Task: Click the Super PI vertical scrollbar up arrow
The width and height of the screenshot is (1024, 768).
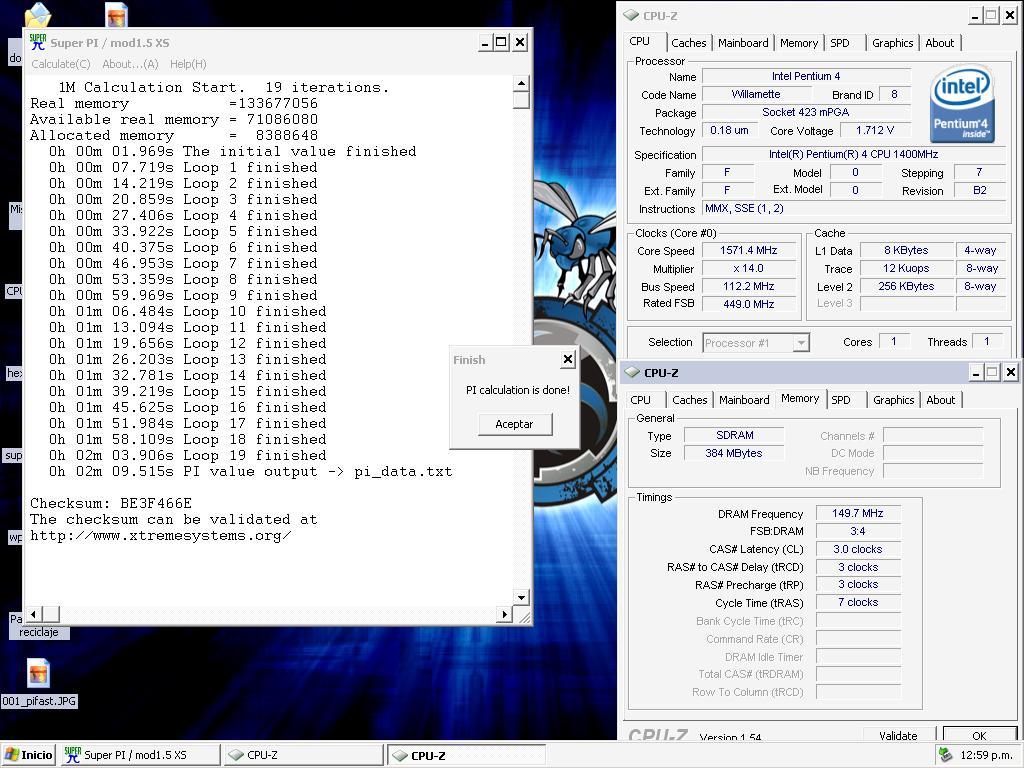Action: click(521, 83)
